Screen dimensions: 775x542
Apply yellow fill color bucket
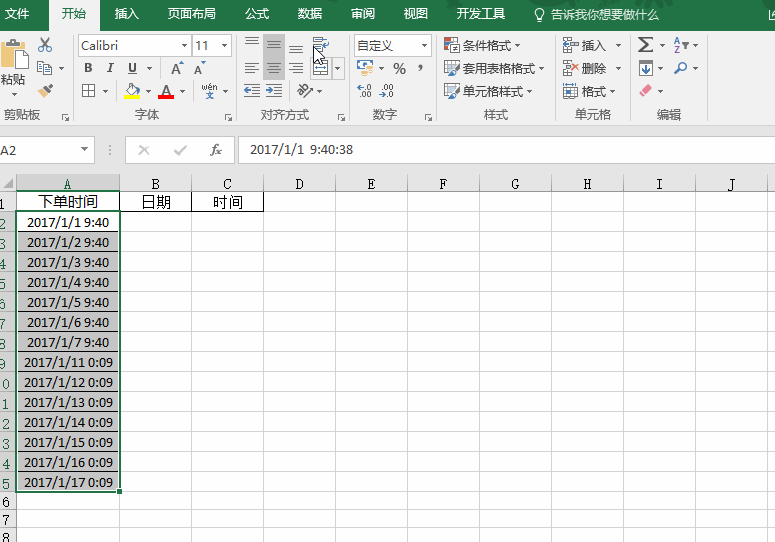(132, 91)
